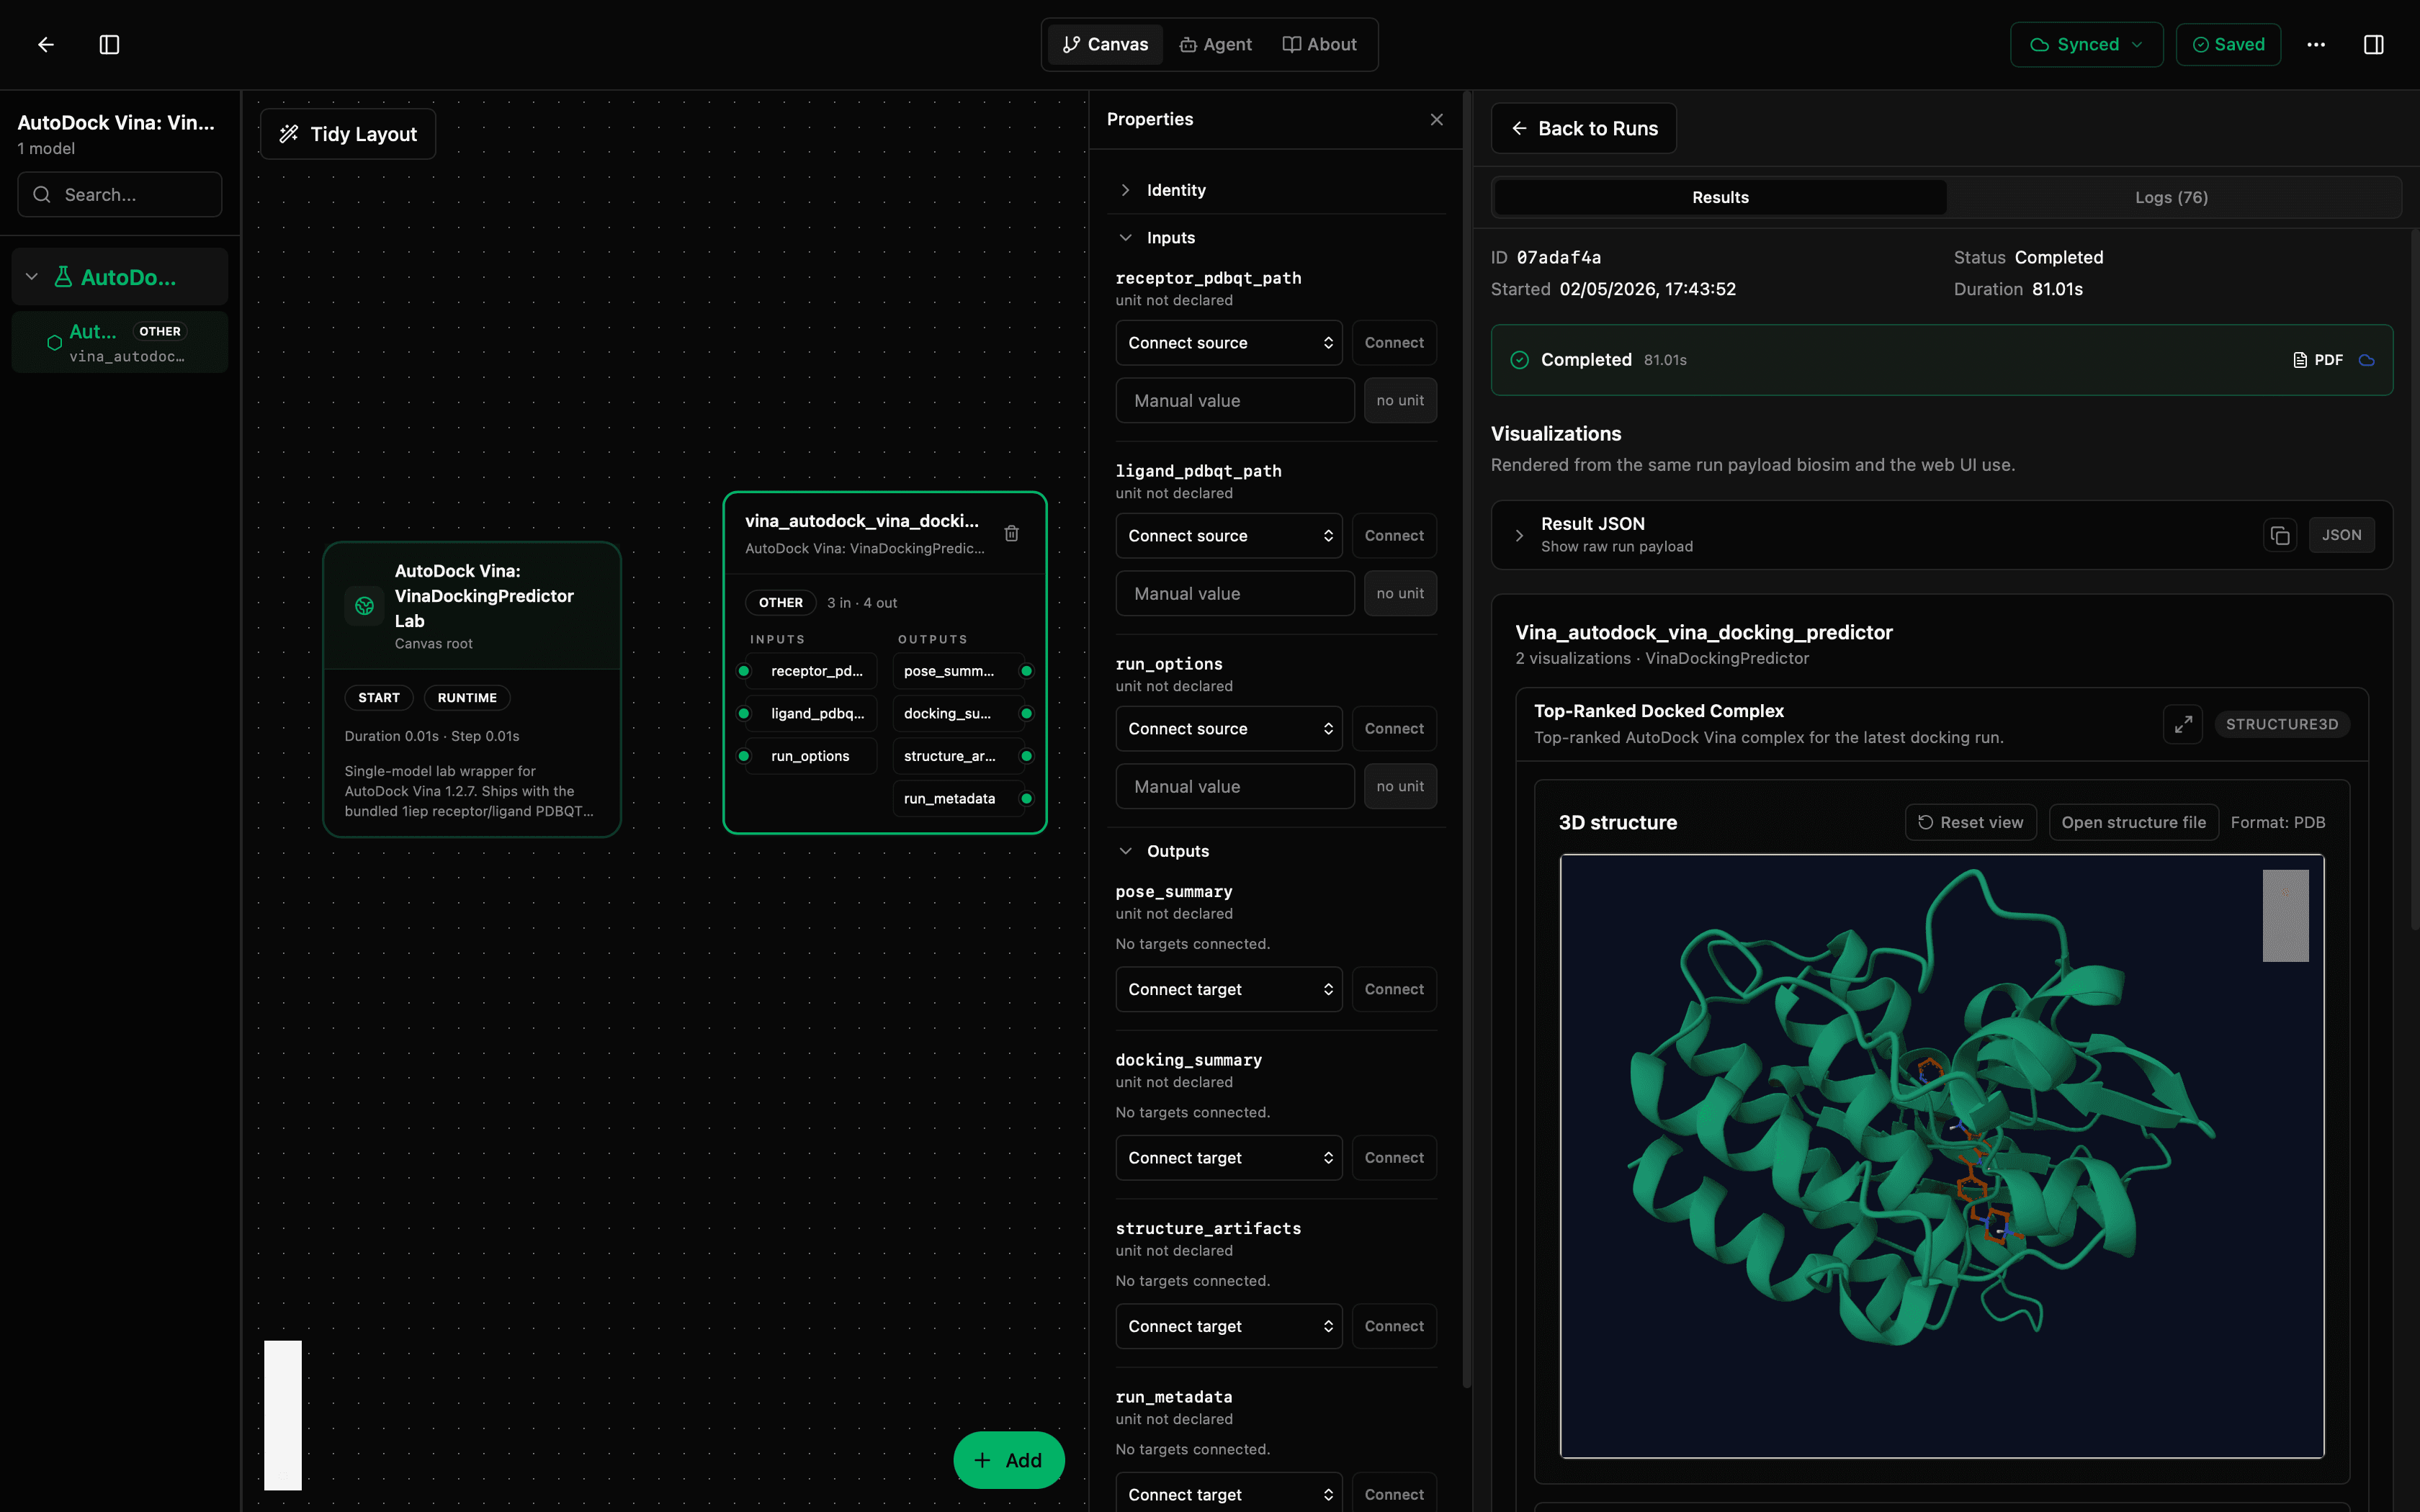The image size is (2420, 1512).
Task: Switch to the Canvas tab
Action: click(x=1105, y=44)
